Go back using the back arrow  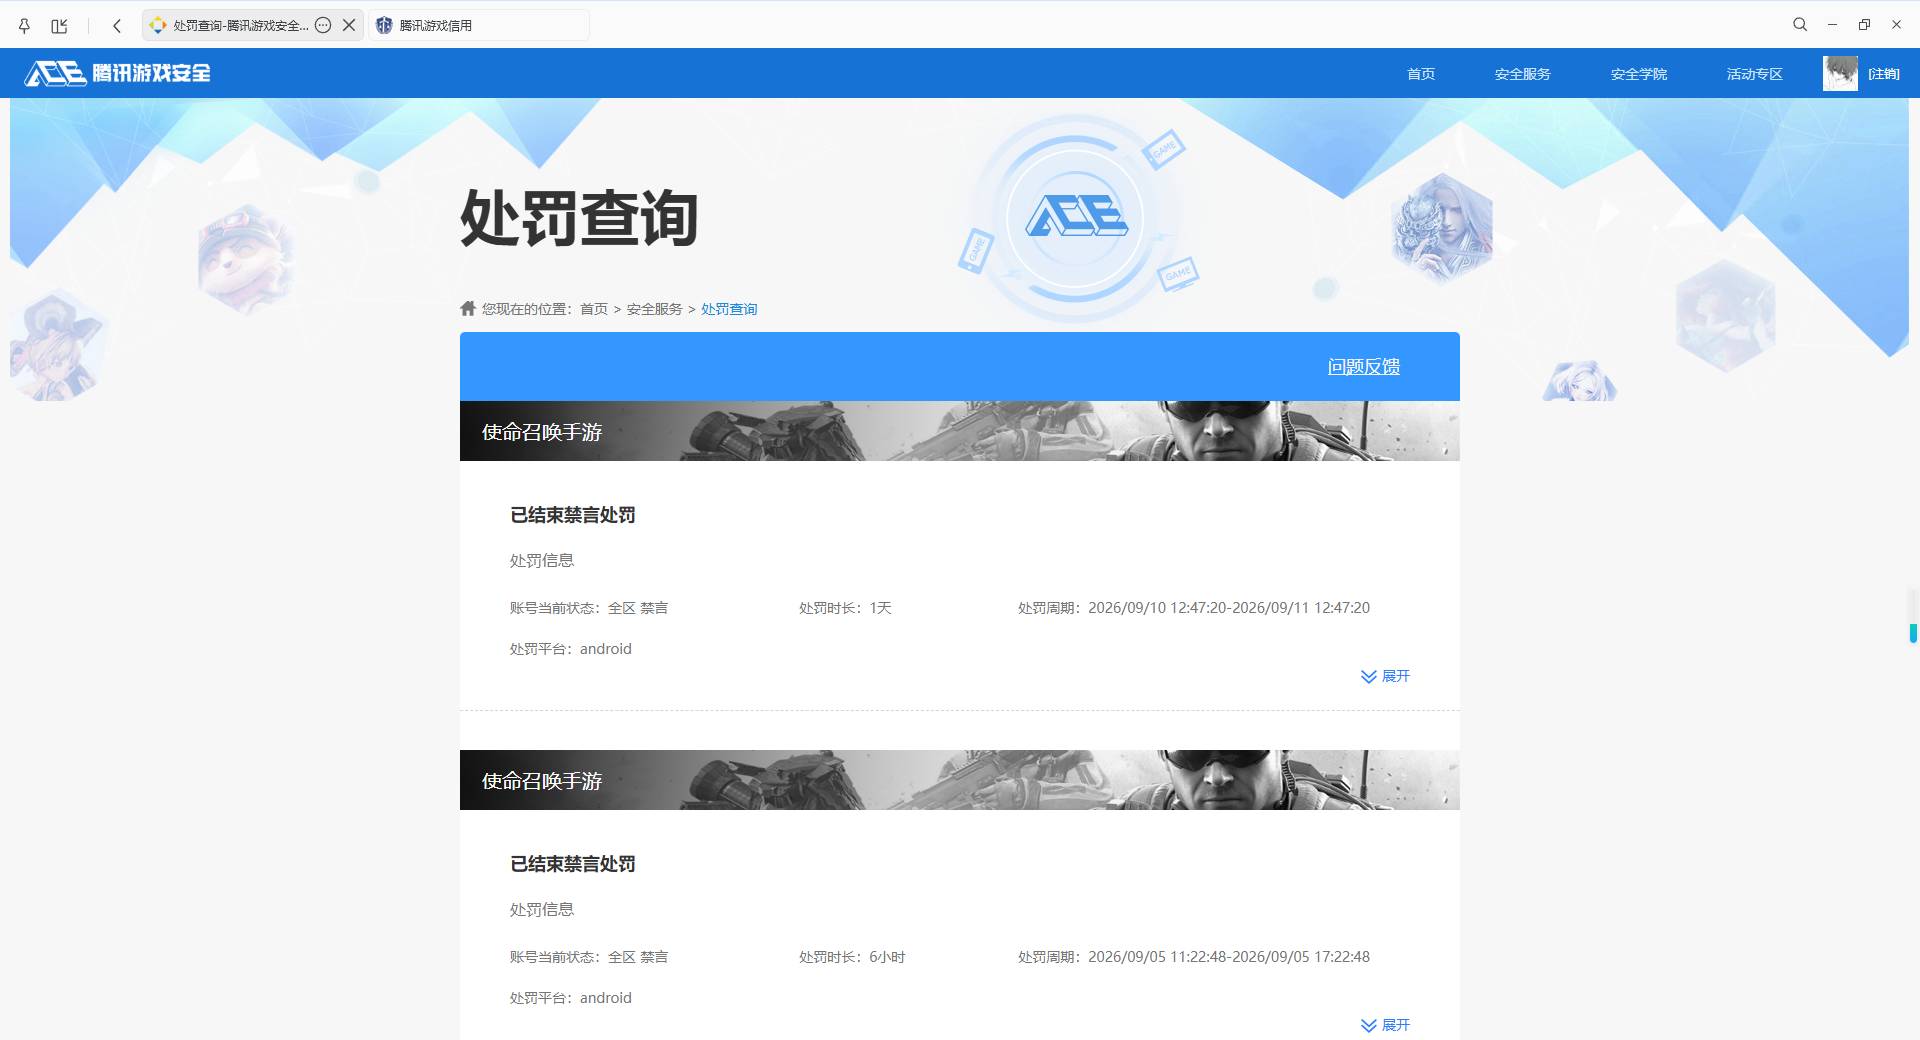click(117, 25)
